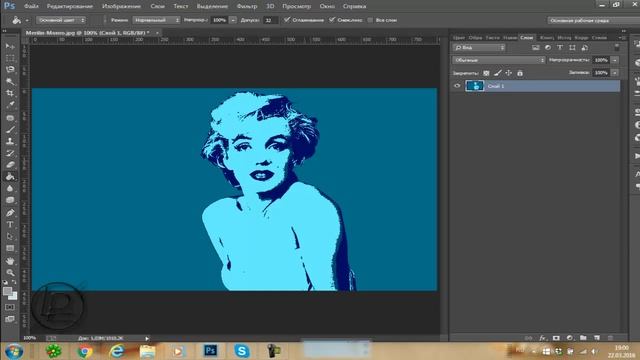The height and width of the screenshot is (360, 640).
Task: Open the layer blend mode Обычные dropdown
Action: pyautogui.click(x=499, y=60)
